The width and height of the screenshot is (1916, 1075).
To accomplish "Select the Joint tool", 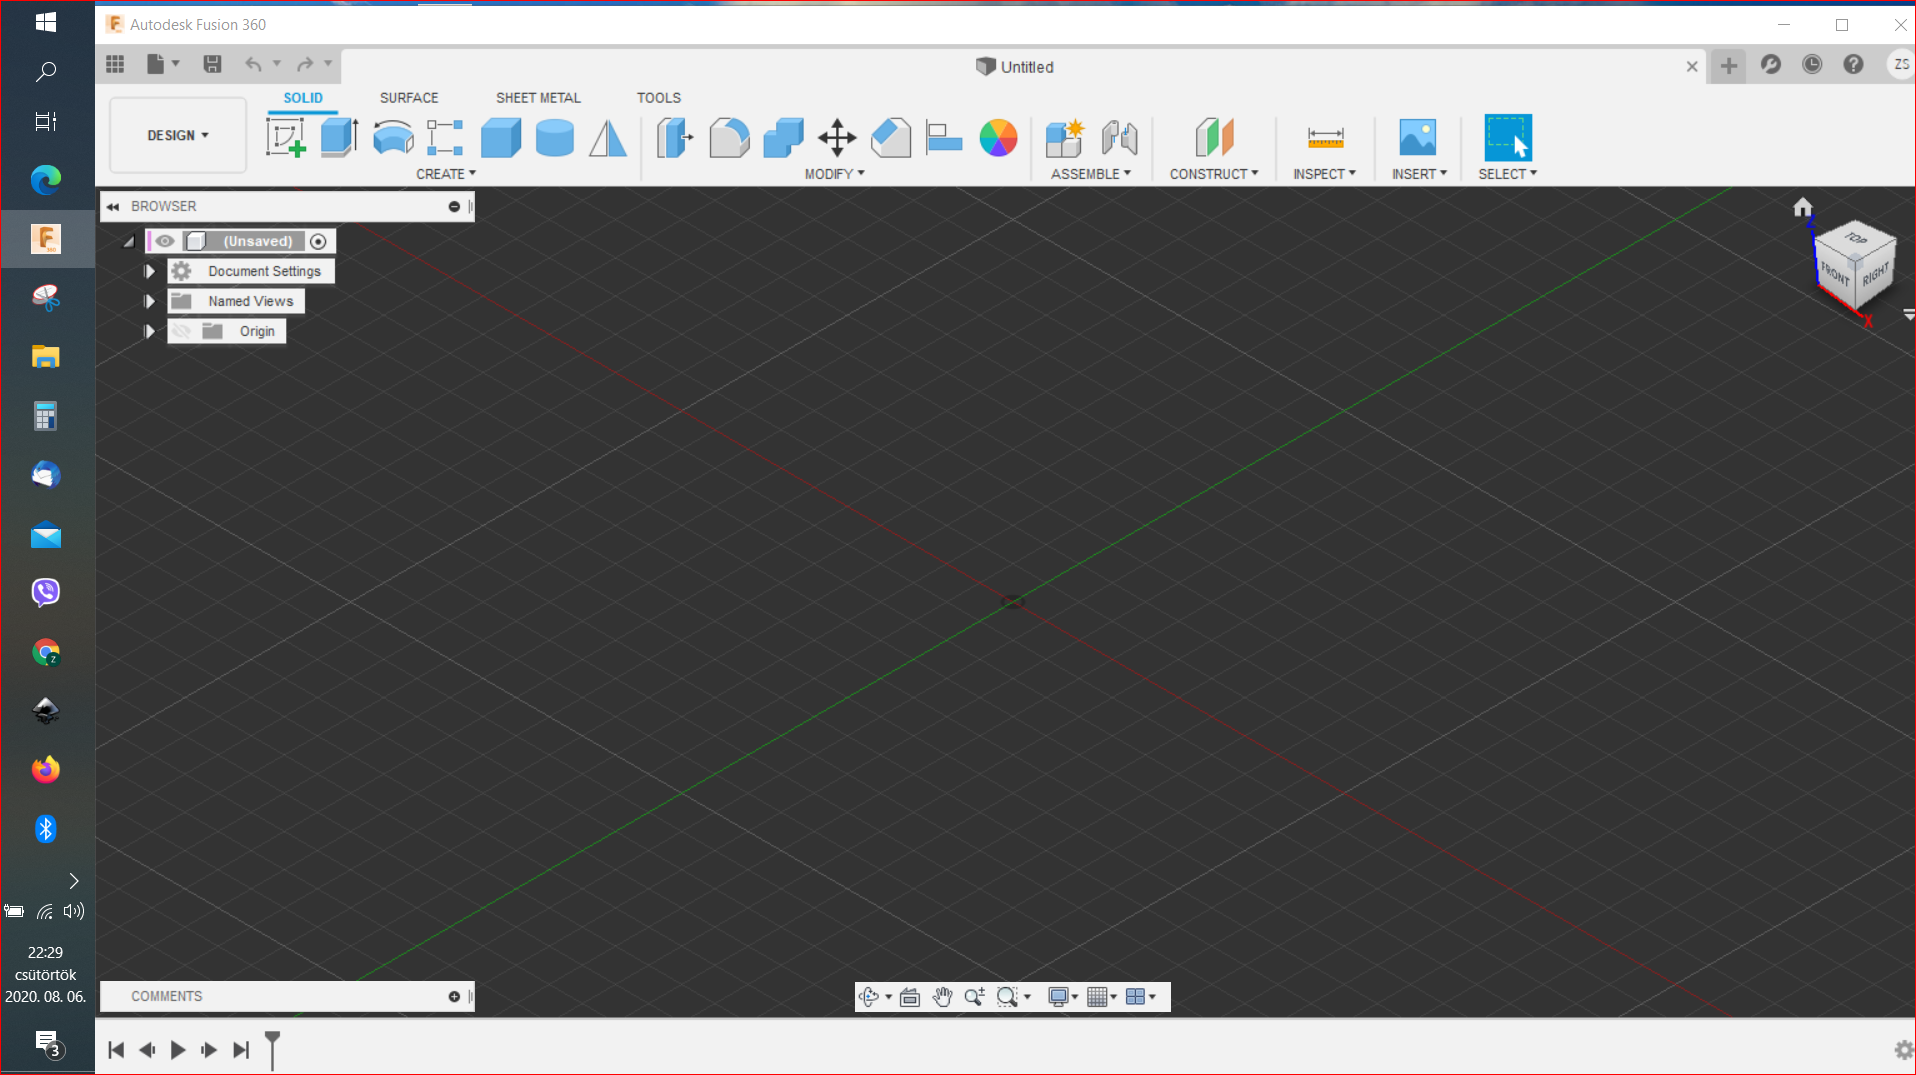I will pos(1120,137).
